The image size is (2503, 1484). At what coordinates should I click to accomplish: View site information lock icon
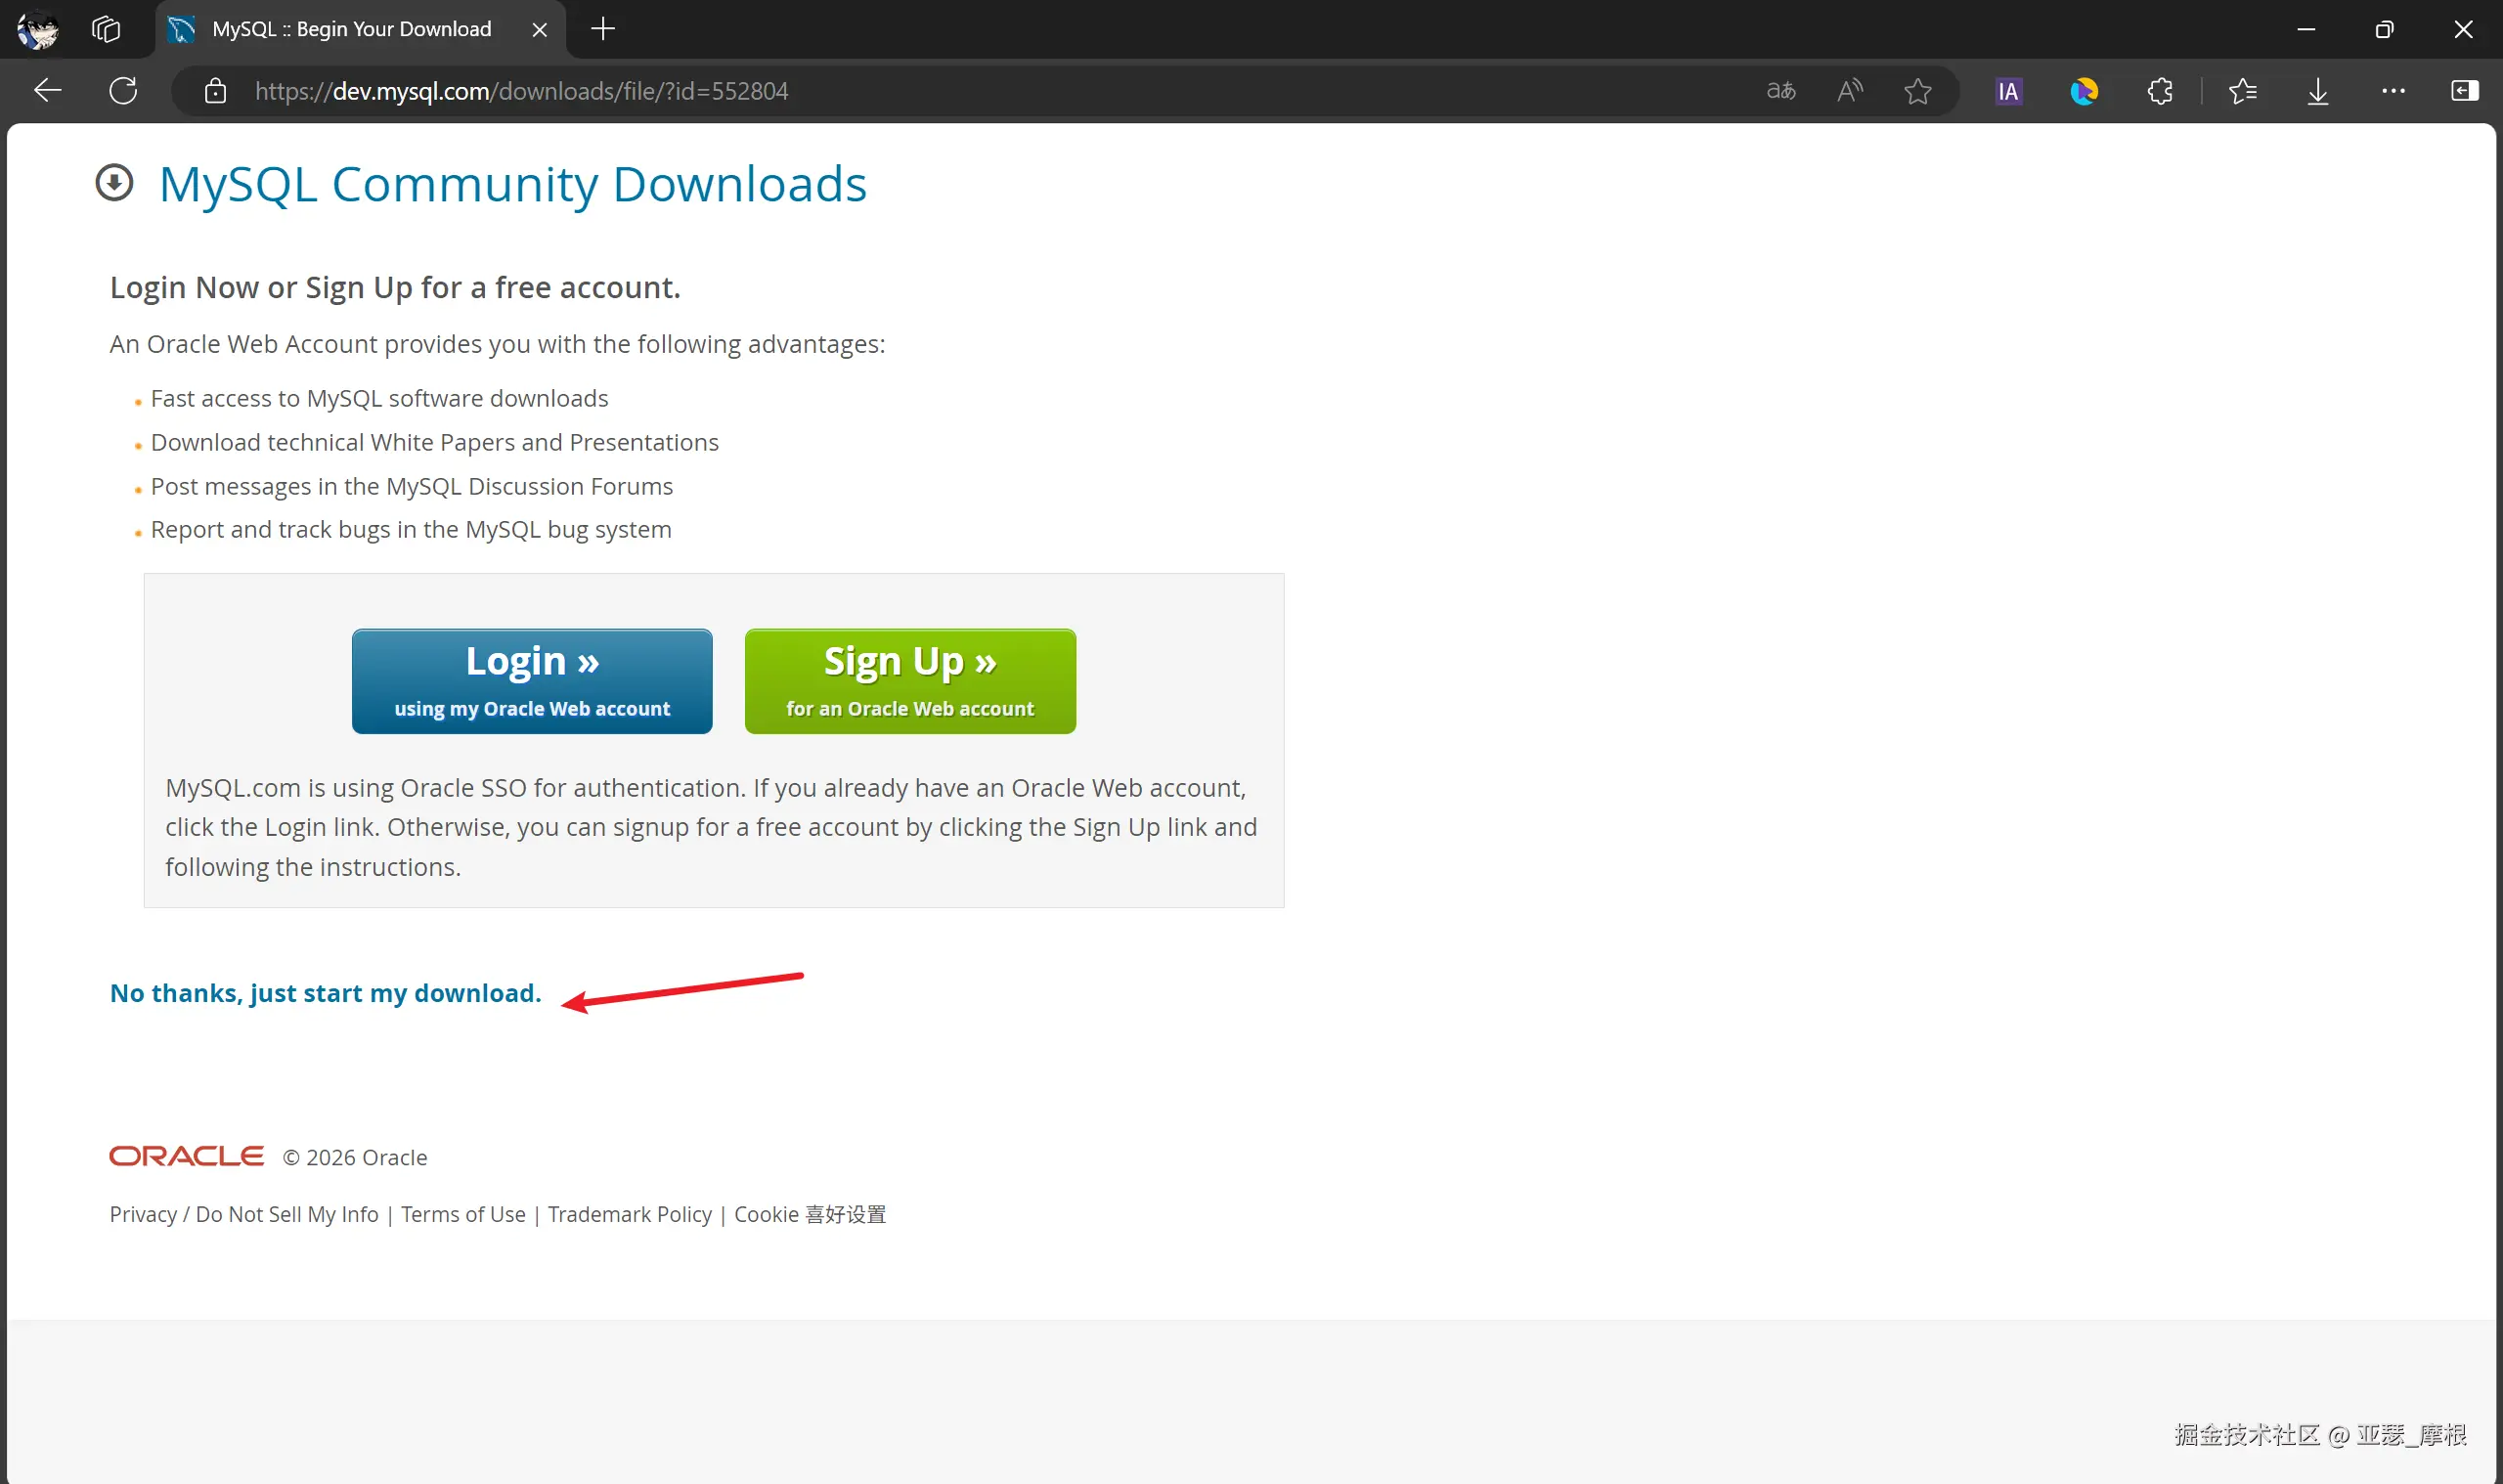click(215, 91)
